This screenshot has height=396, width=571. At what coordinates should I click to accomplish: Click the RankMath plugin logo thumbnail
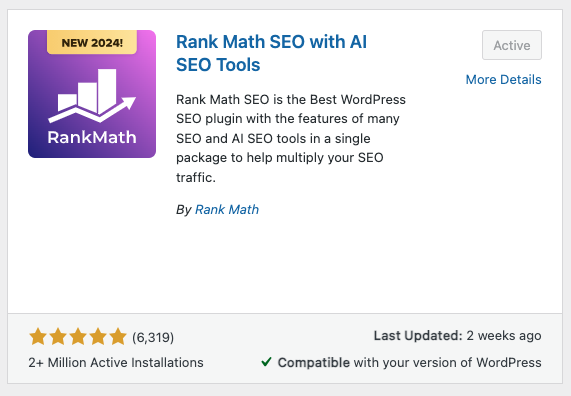(x=92, y=94)
